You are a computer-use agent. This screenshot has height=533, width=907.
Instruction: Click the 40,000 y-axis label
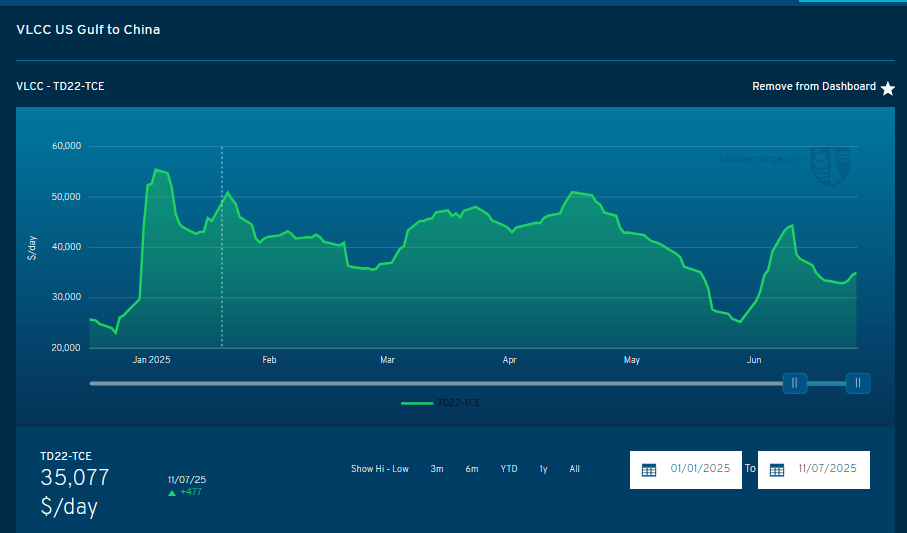coord(67,247)
